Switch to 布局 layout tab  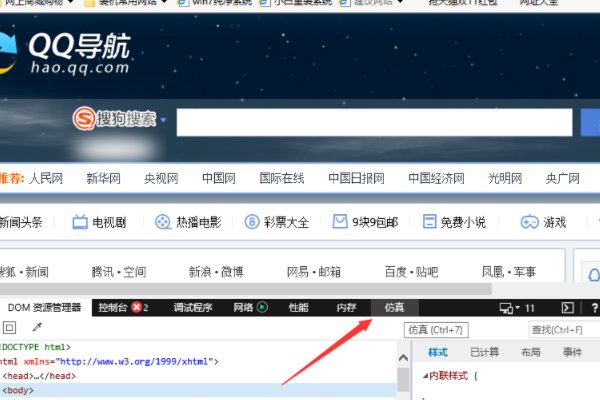531,353
